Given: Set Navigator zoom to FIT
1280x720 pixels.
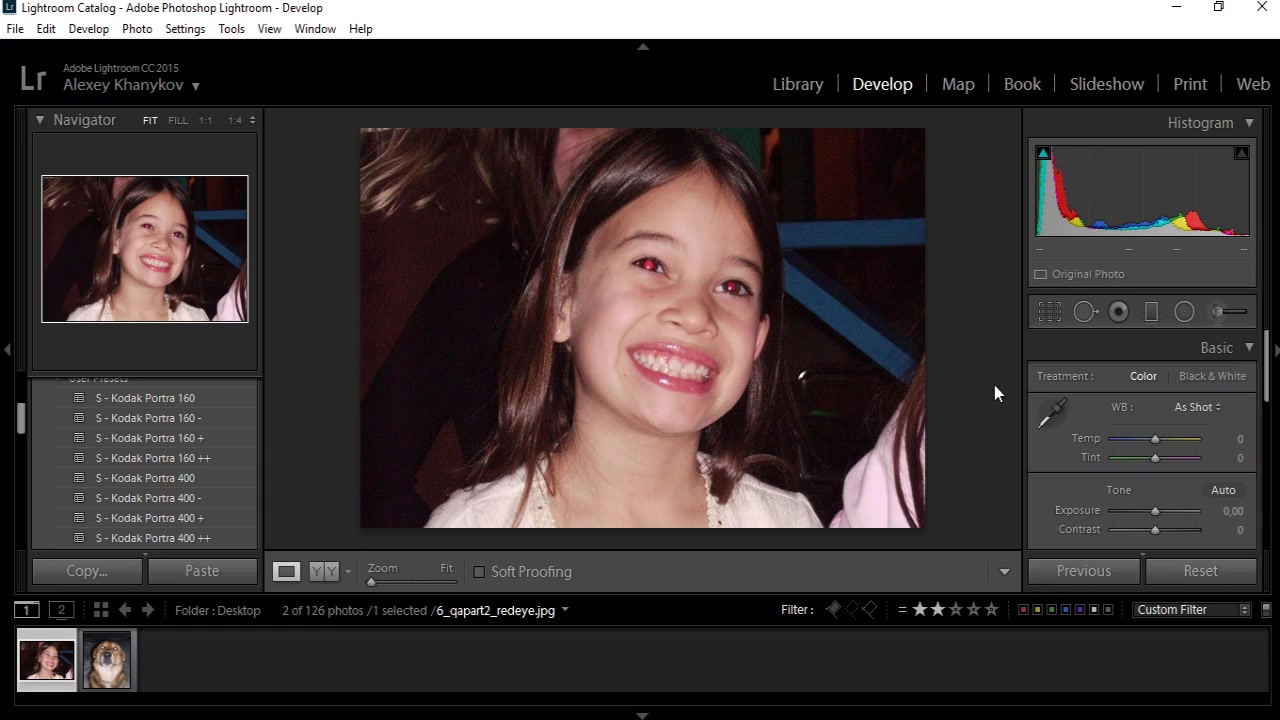Looking at the screenshot, I should click(150, 120).
